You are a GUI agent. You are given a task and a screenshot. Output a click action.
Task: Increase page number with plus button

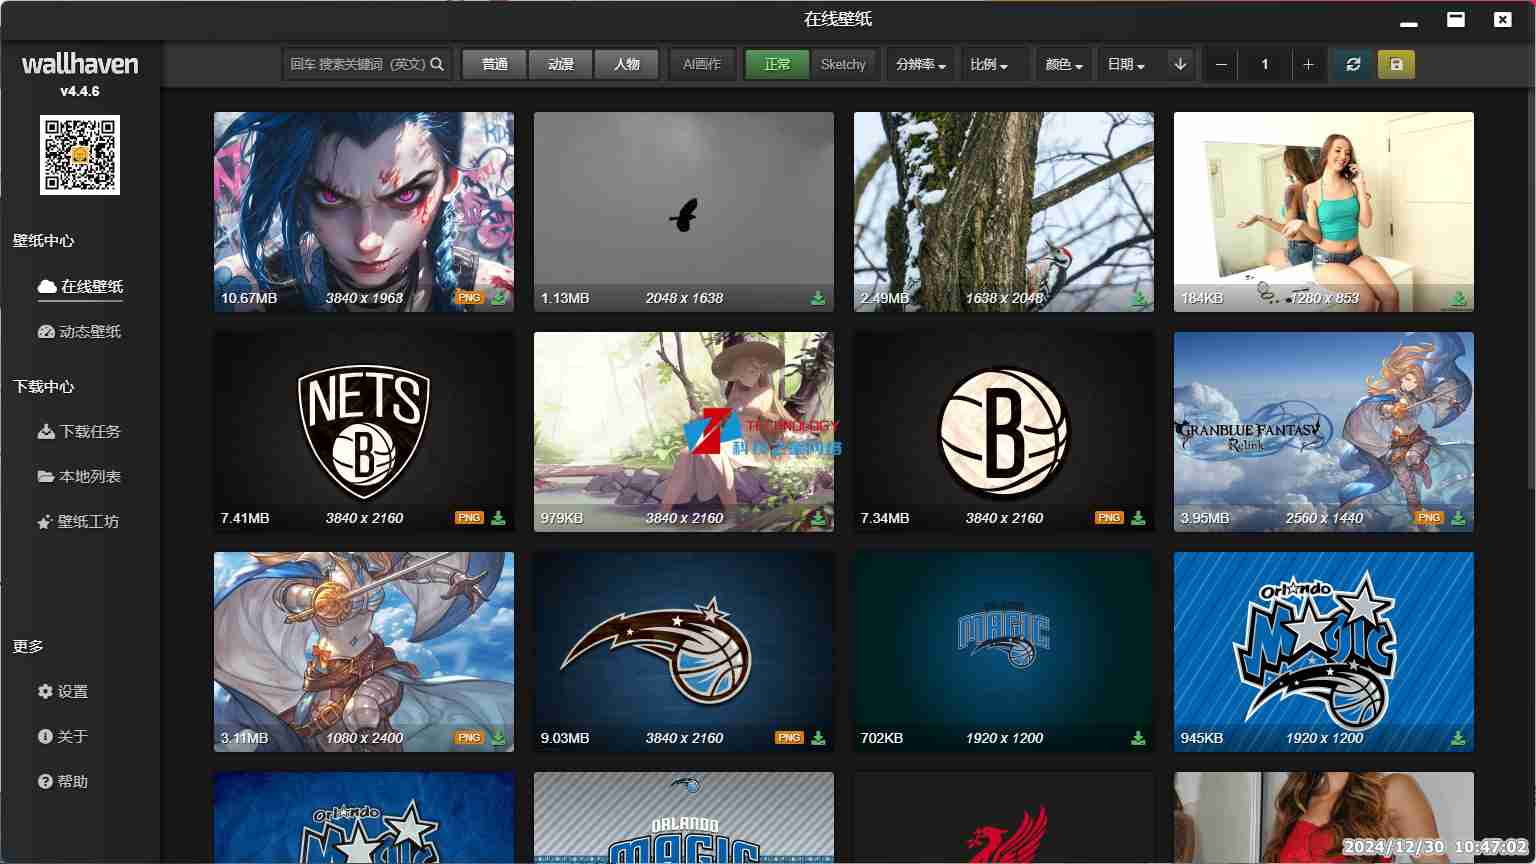1308,65
